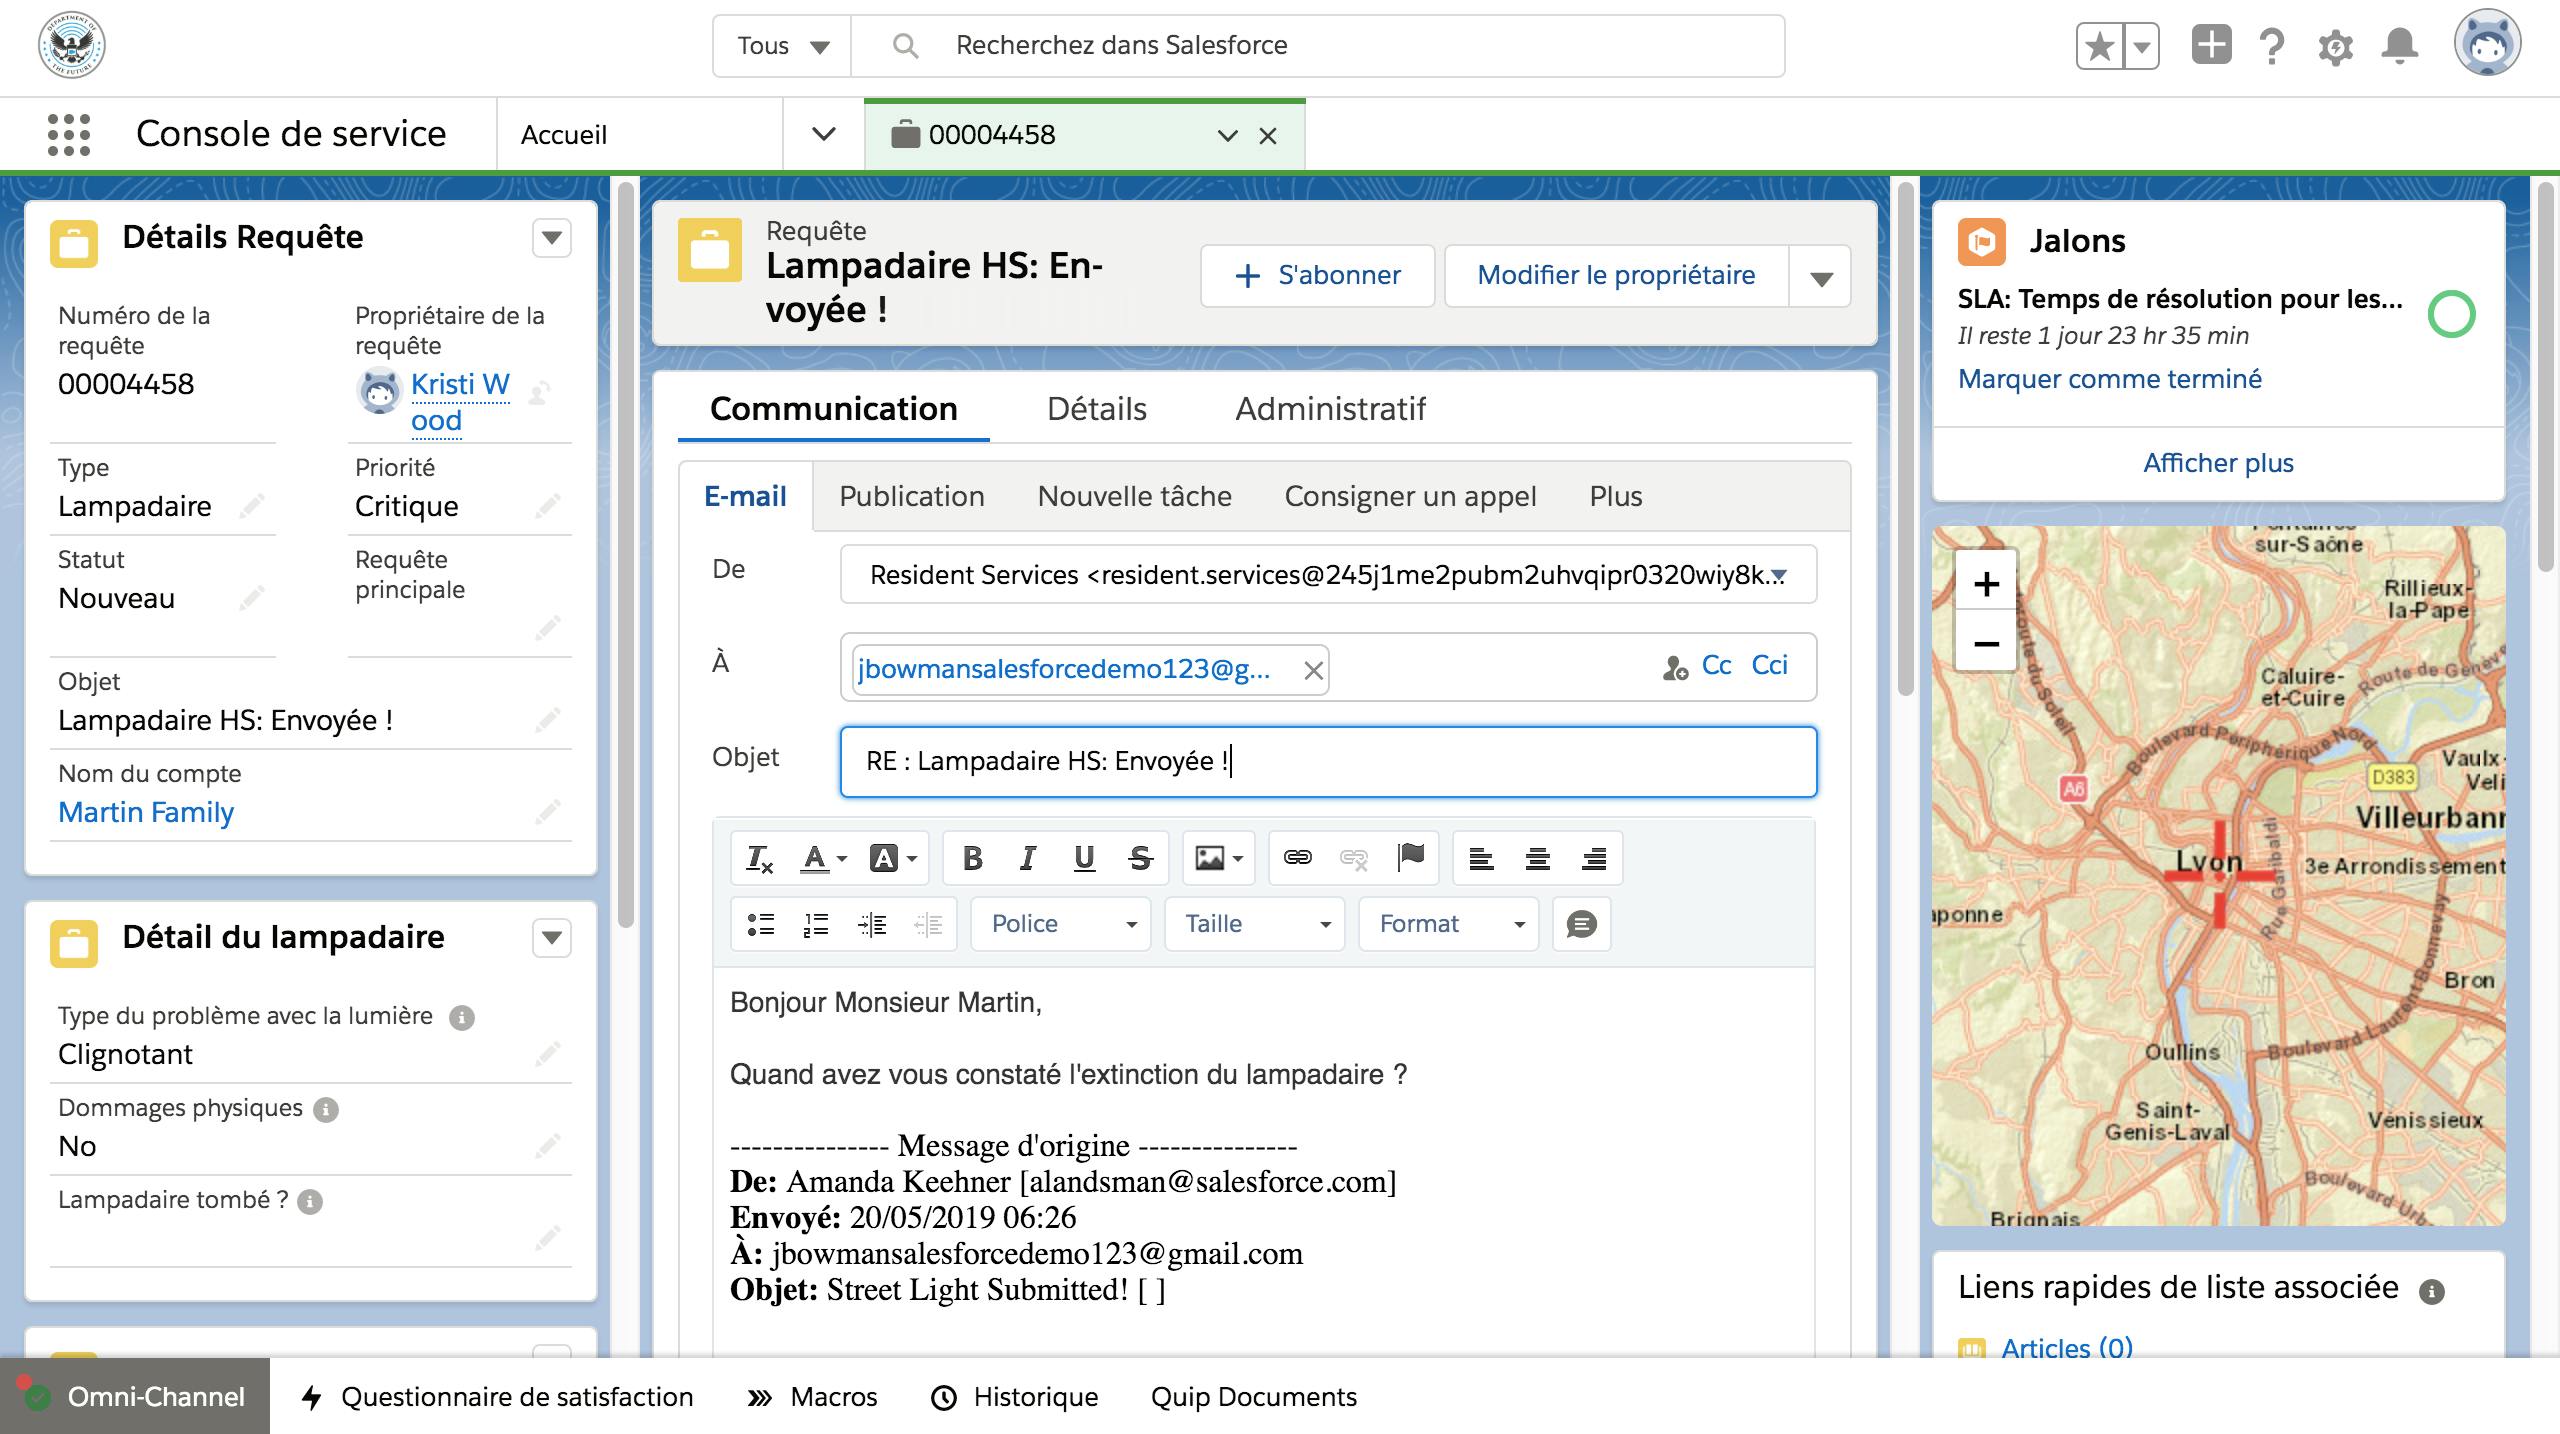Insert a numbered list
This screenshot has height=1434, width=2560.
[816, 924]
